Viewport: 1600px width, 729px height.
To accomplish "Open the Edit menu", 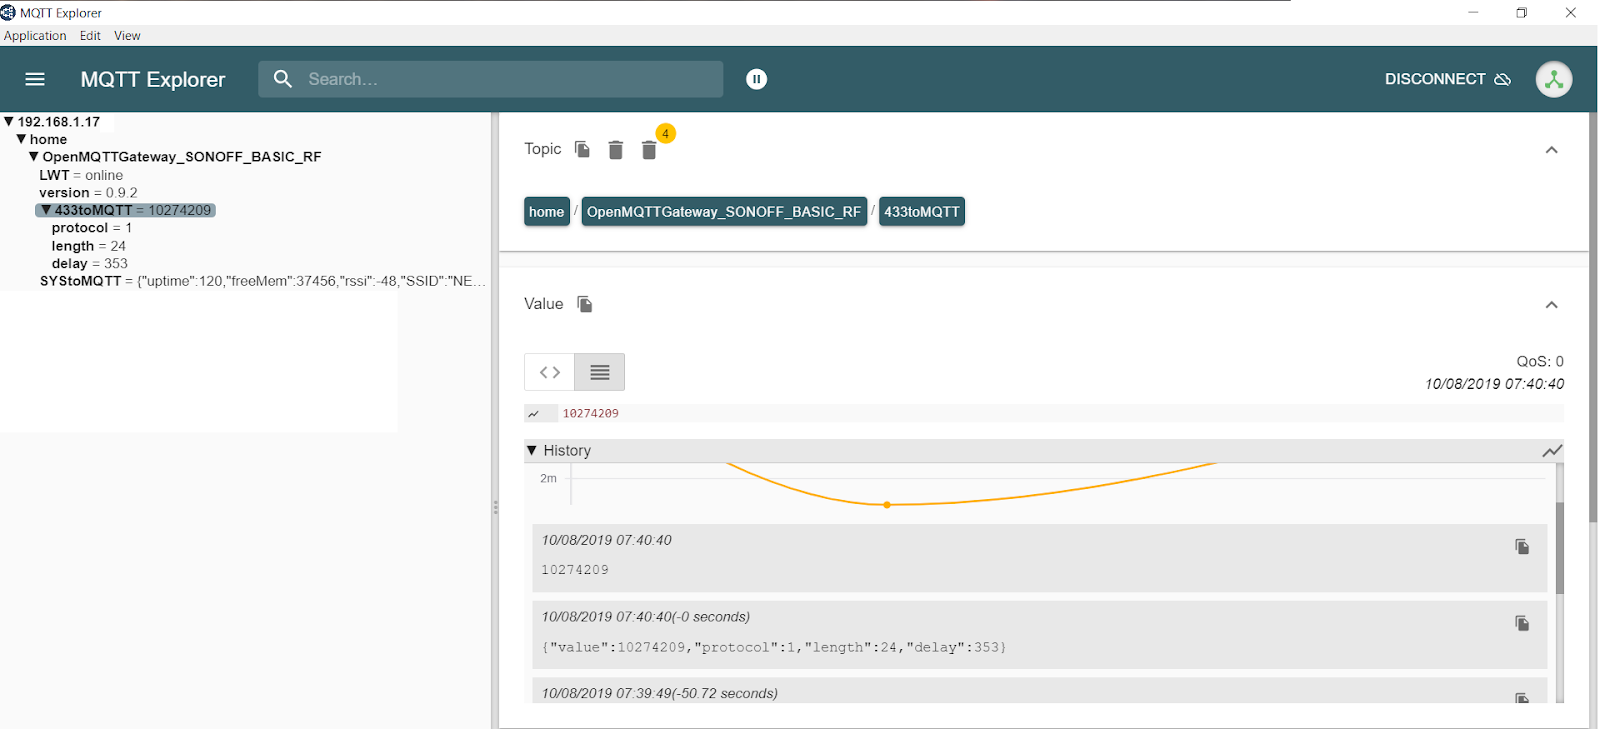I will pyautogui.click(x=90, y=36).
